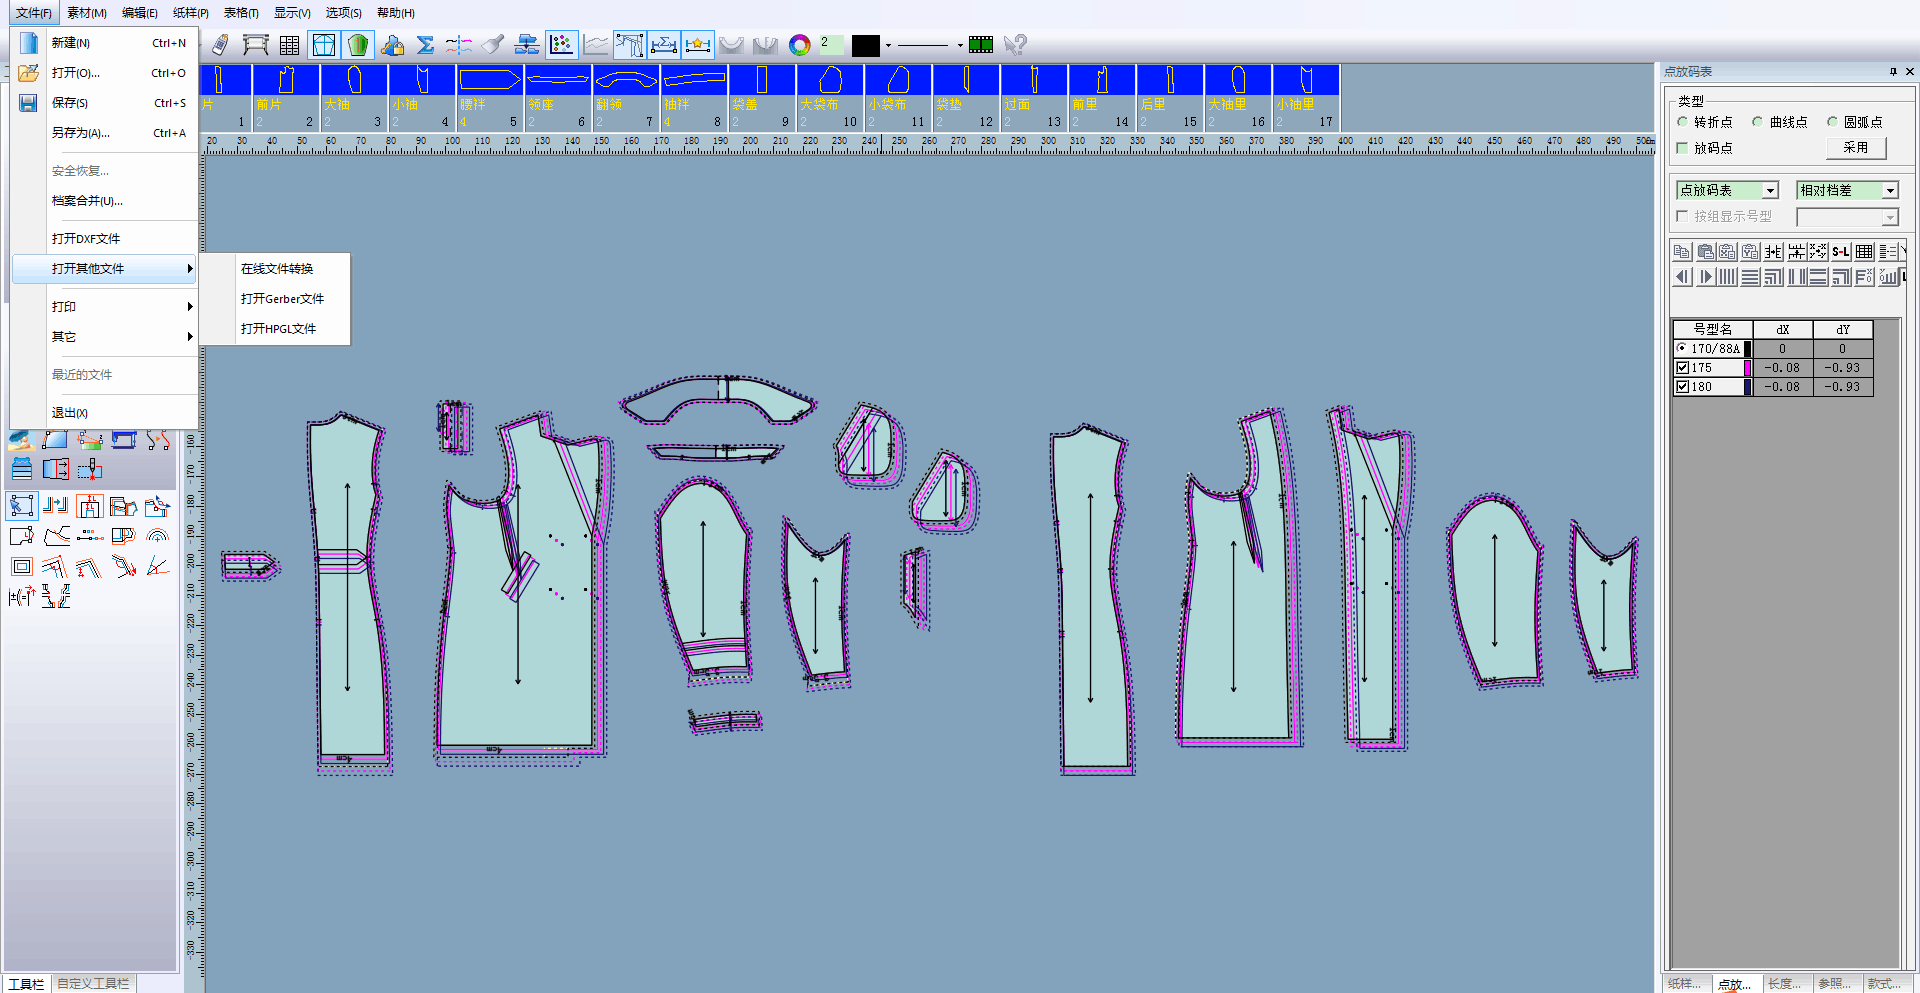Open the color wheel tool in toolbar
Screen dimensions: 1920x993
point(799,45)
